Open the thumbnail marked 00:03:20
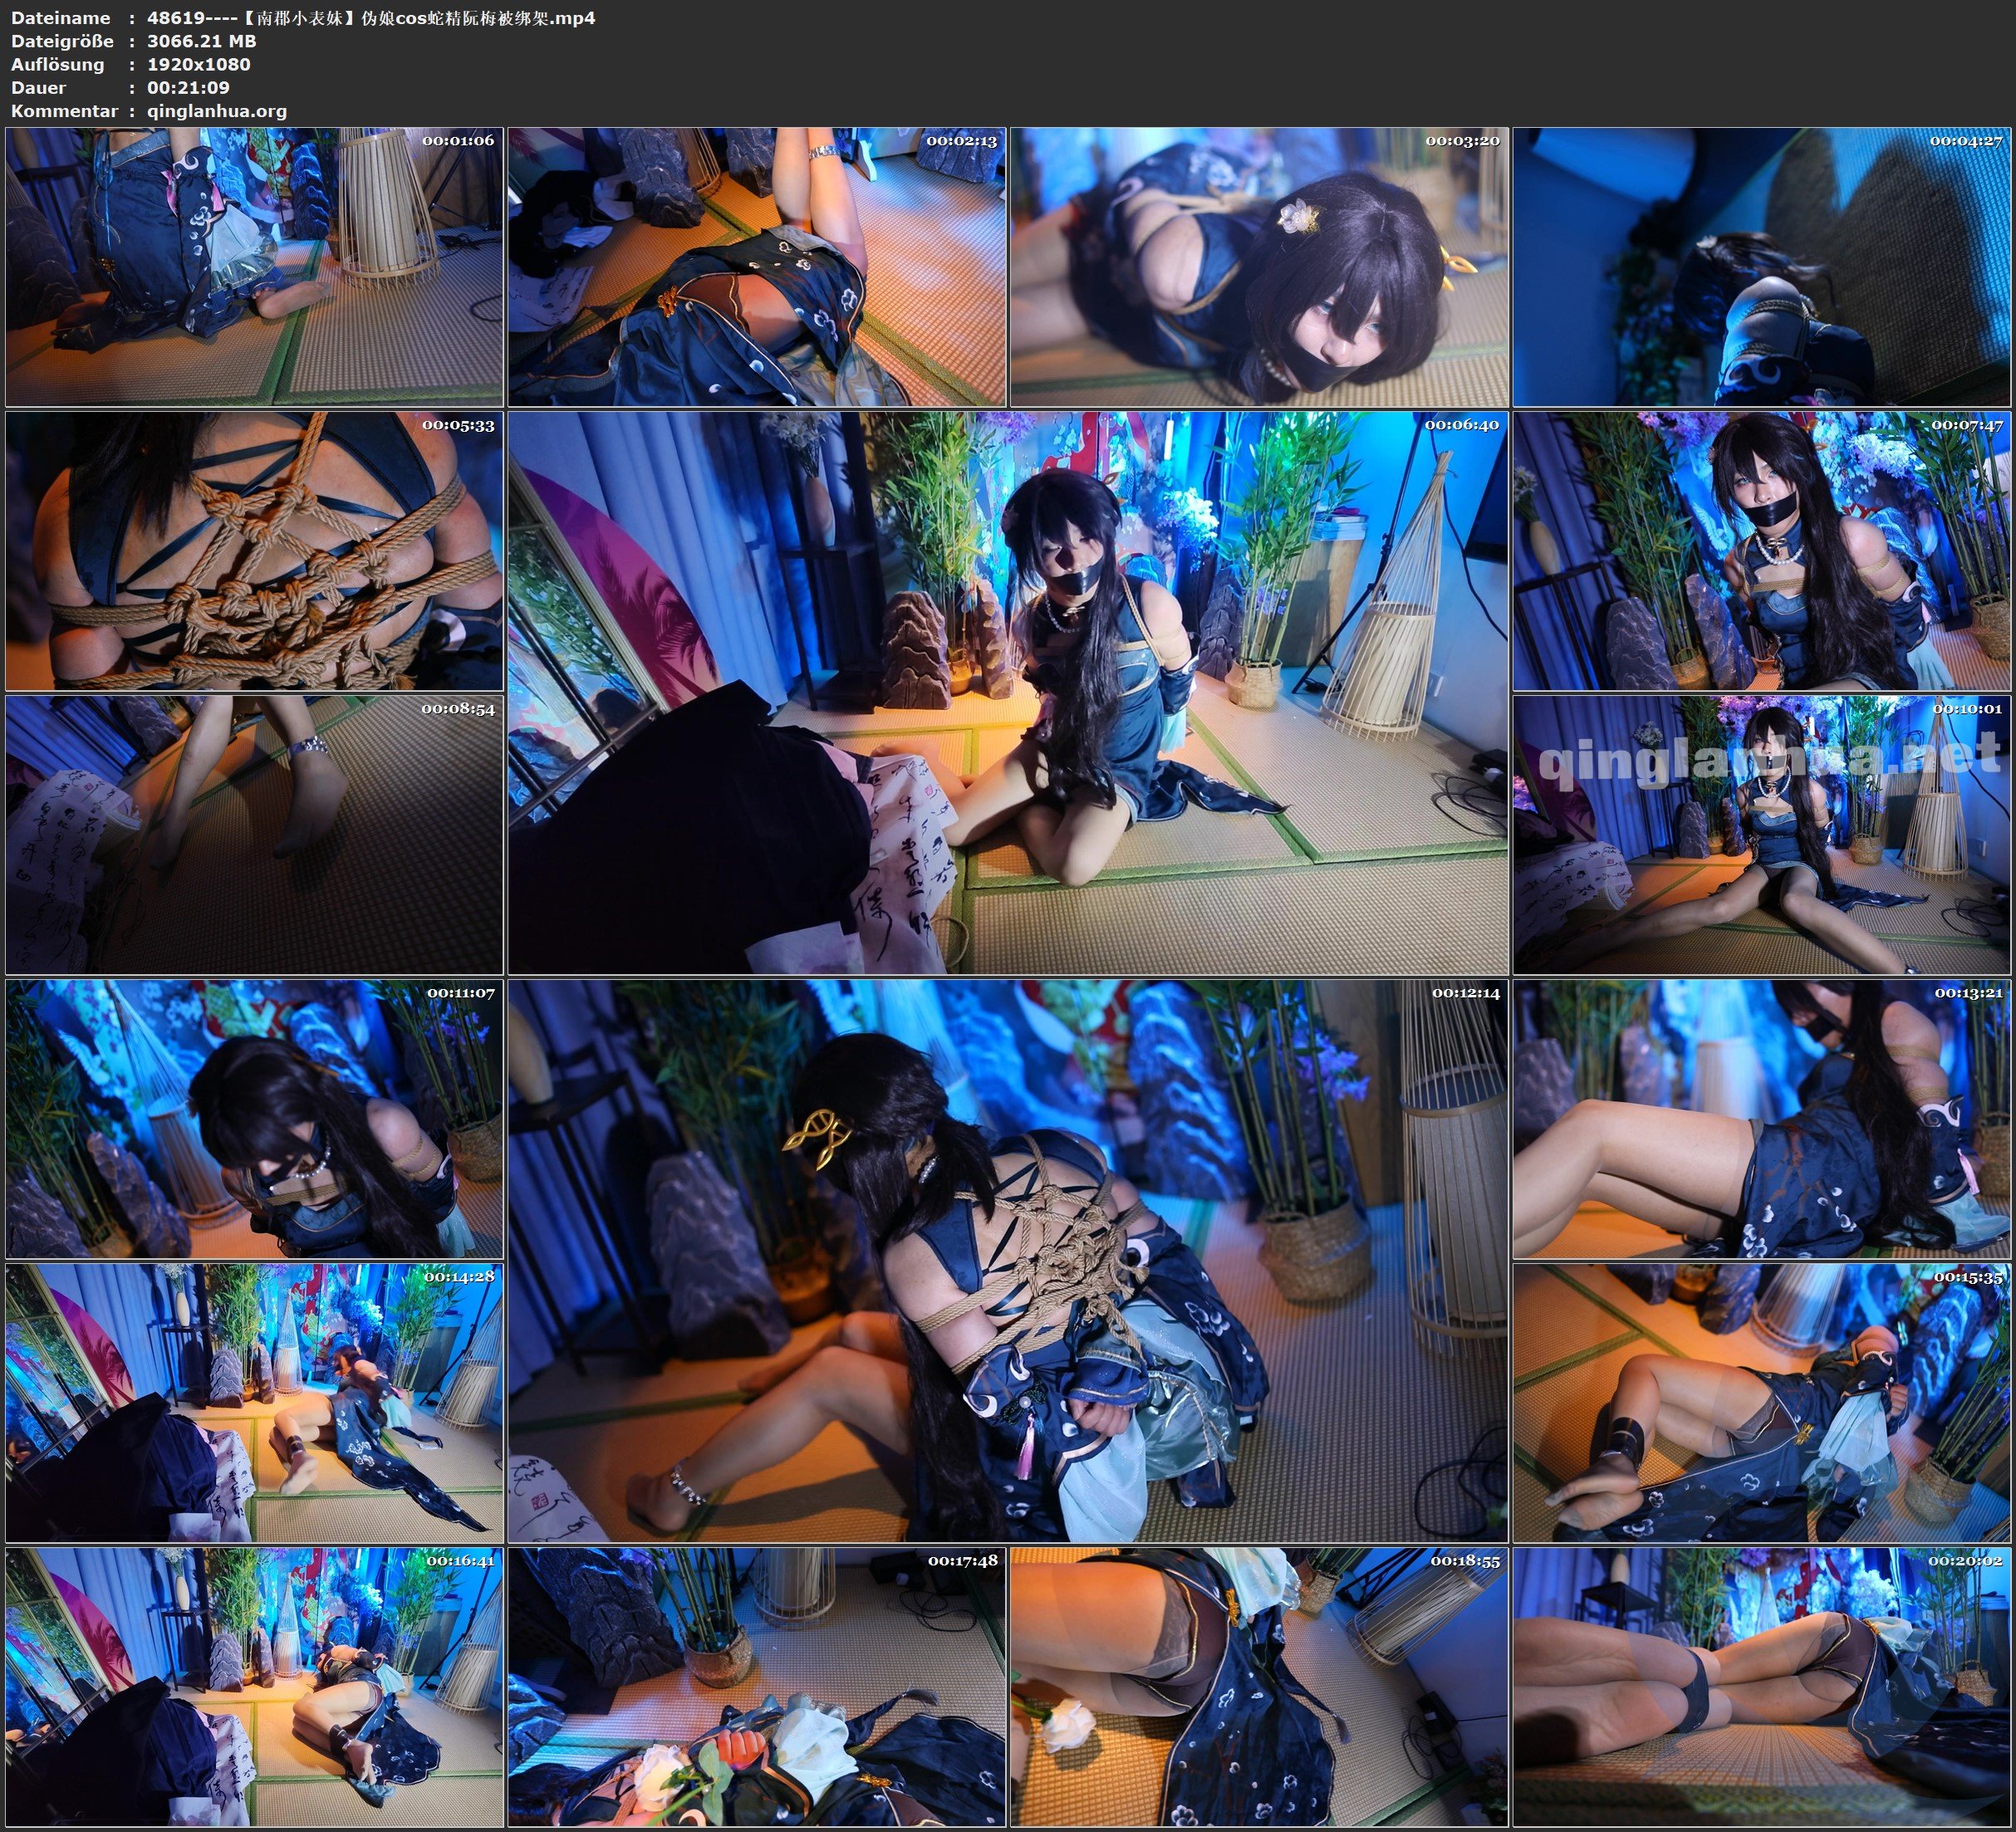The width and height of the screenshot is (2016, 1832). (1259, 266)
